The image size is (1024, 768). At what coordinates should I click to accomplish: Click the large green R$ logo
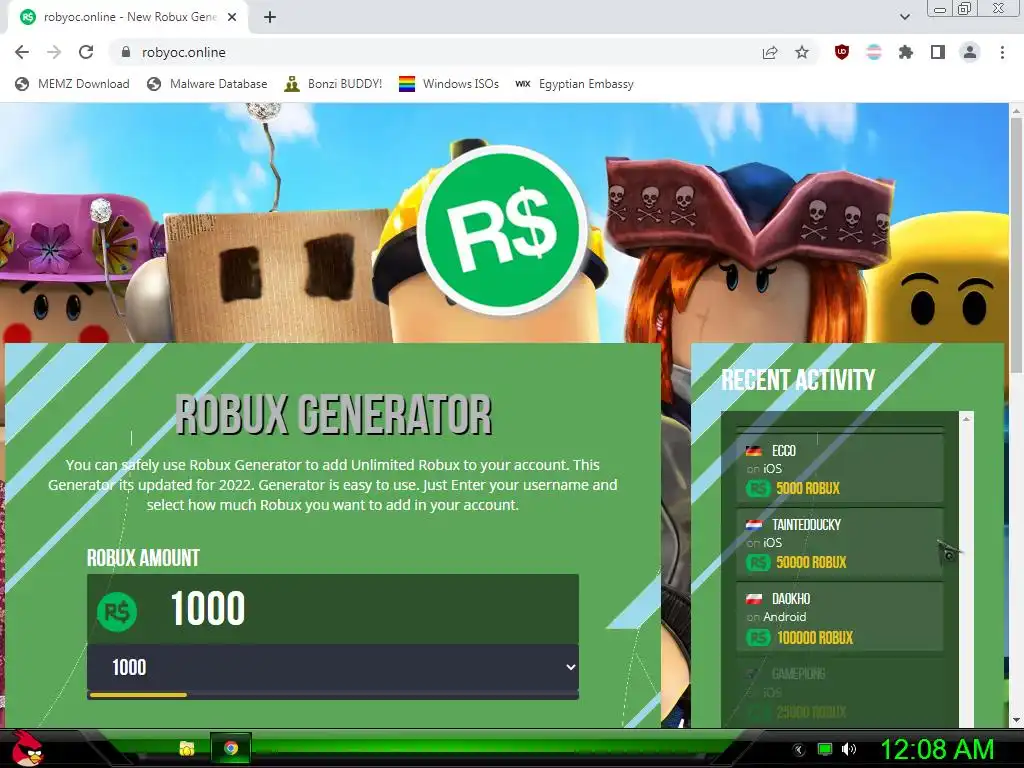(502, 230)
